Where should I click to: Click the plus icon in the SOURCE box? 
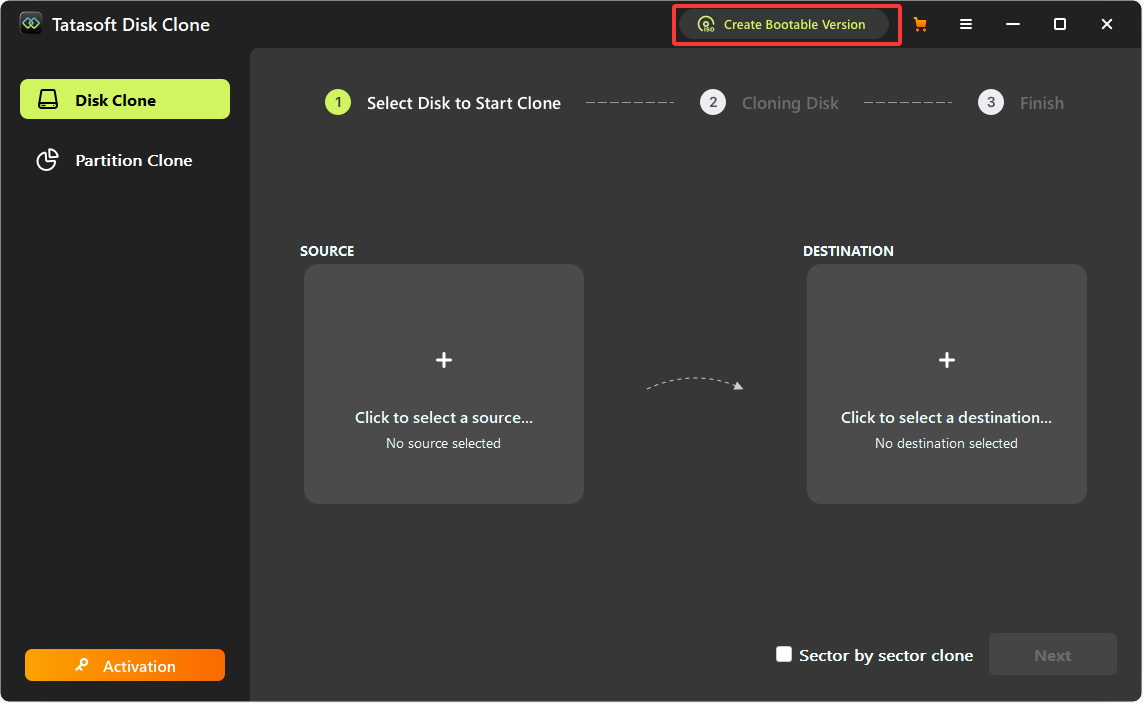[443, 360]
